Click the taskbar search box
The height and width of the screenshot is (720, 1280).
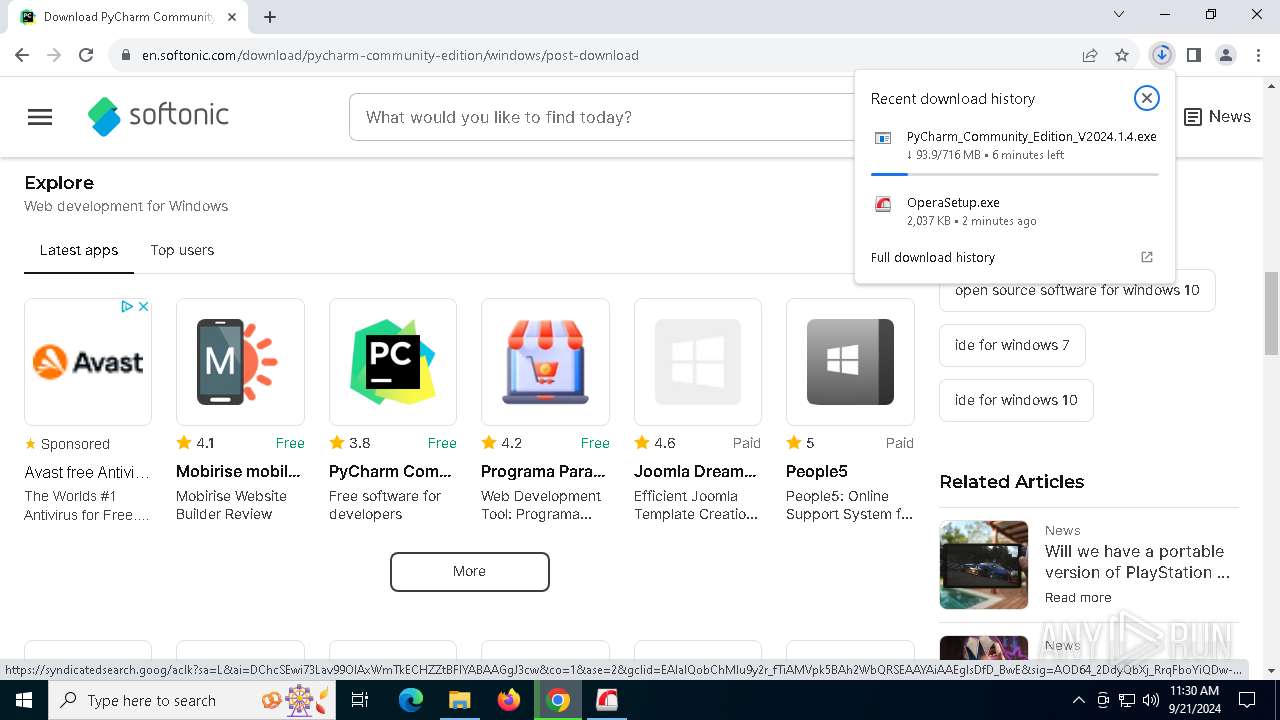coord(194,700)
